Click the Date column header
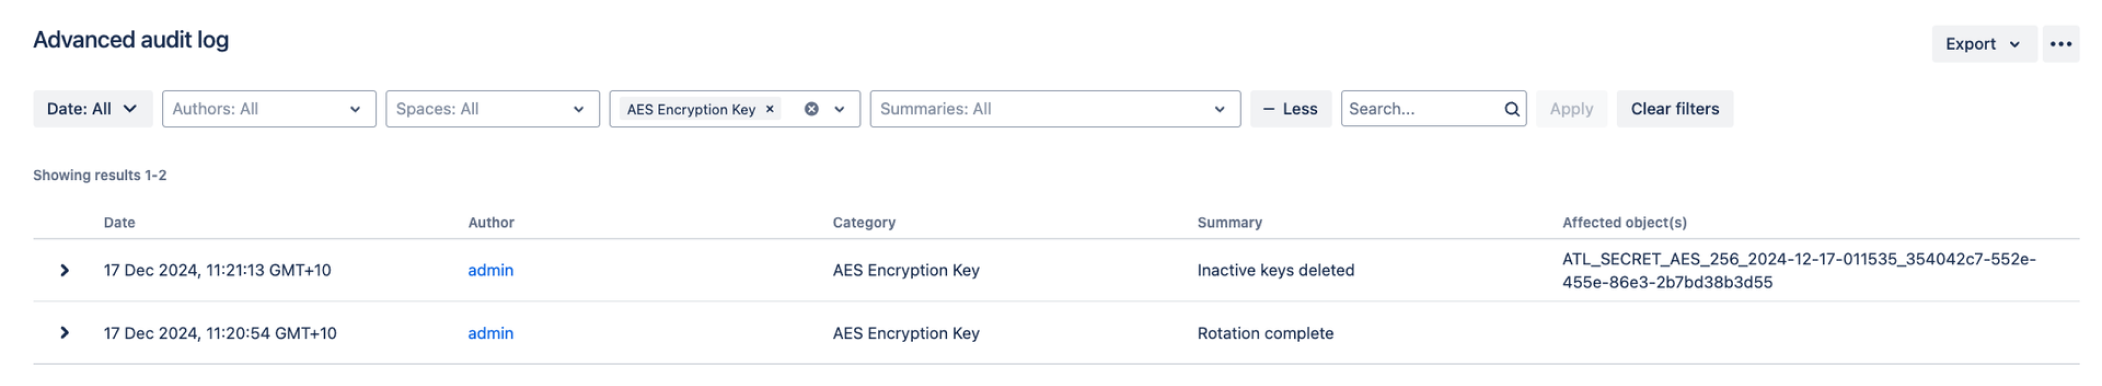2102x386 pixels. 119,222
